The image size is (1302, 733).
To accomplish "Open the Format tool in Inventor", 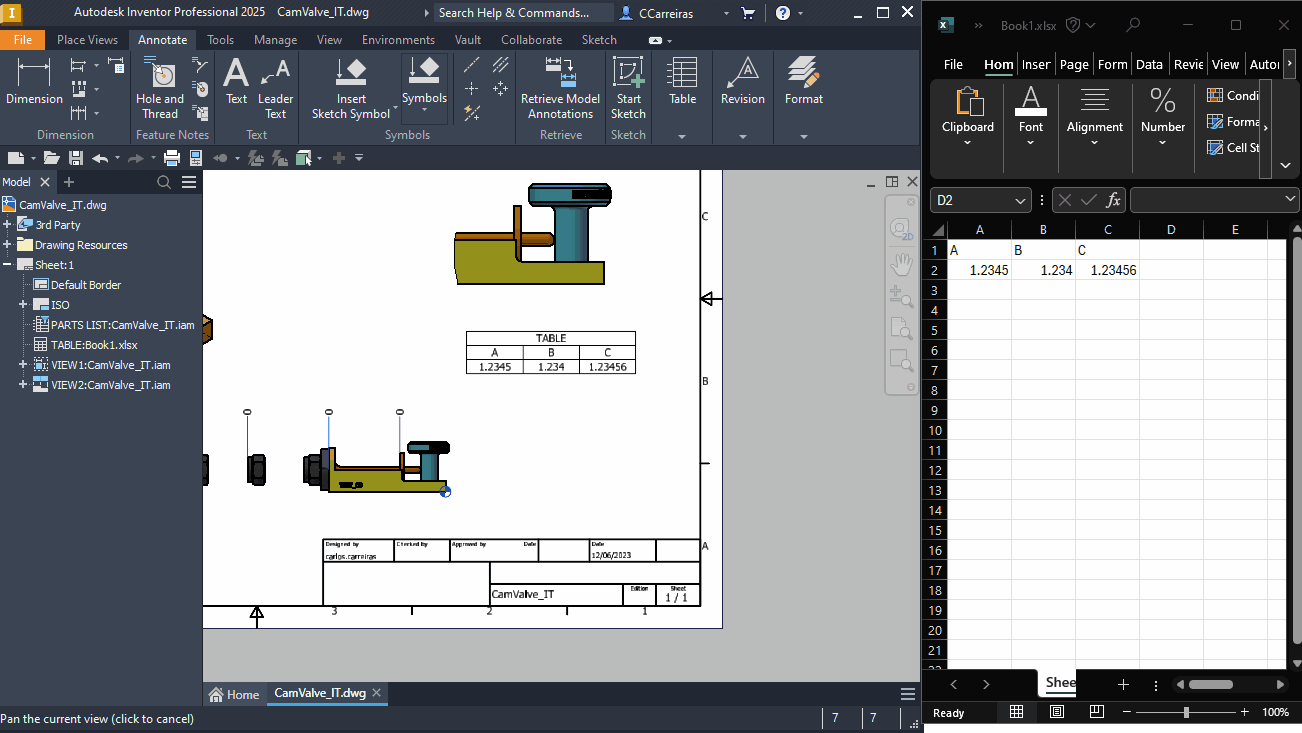I will [803, 82].
